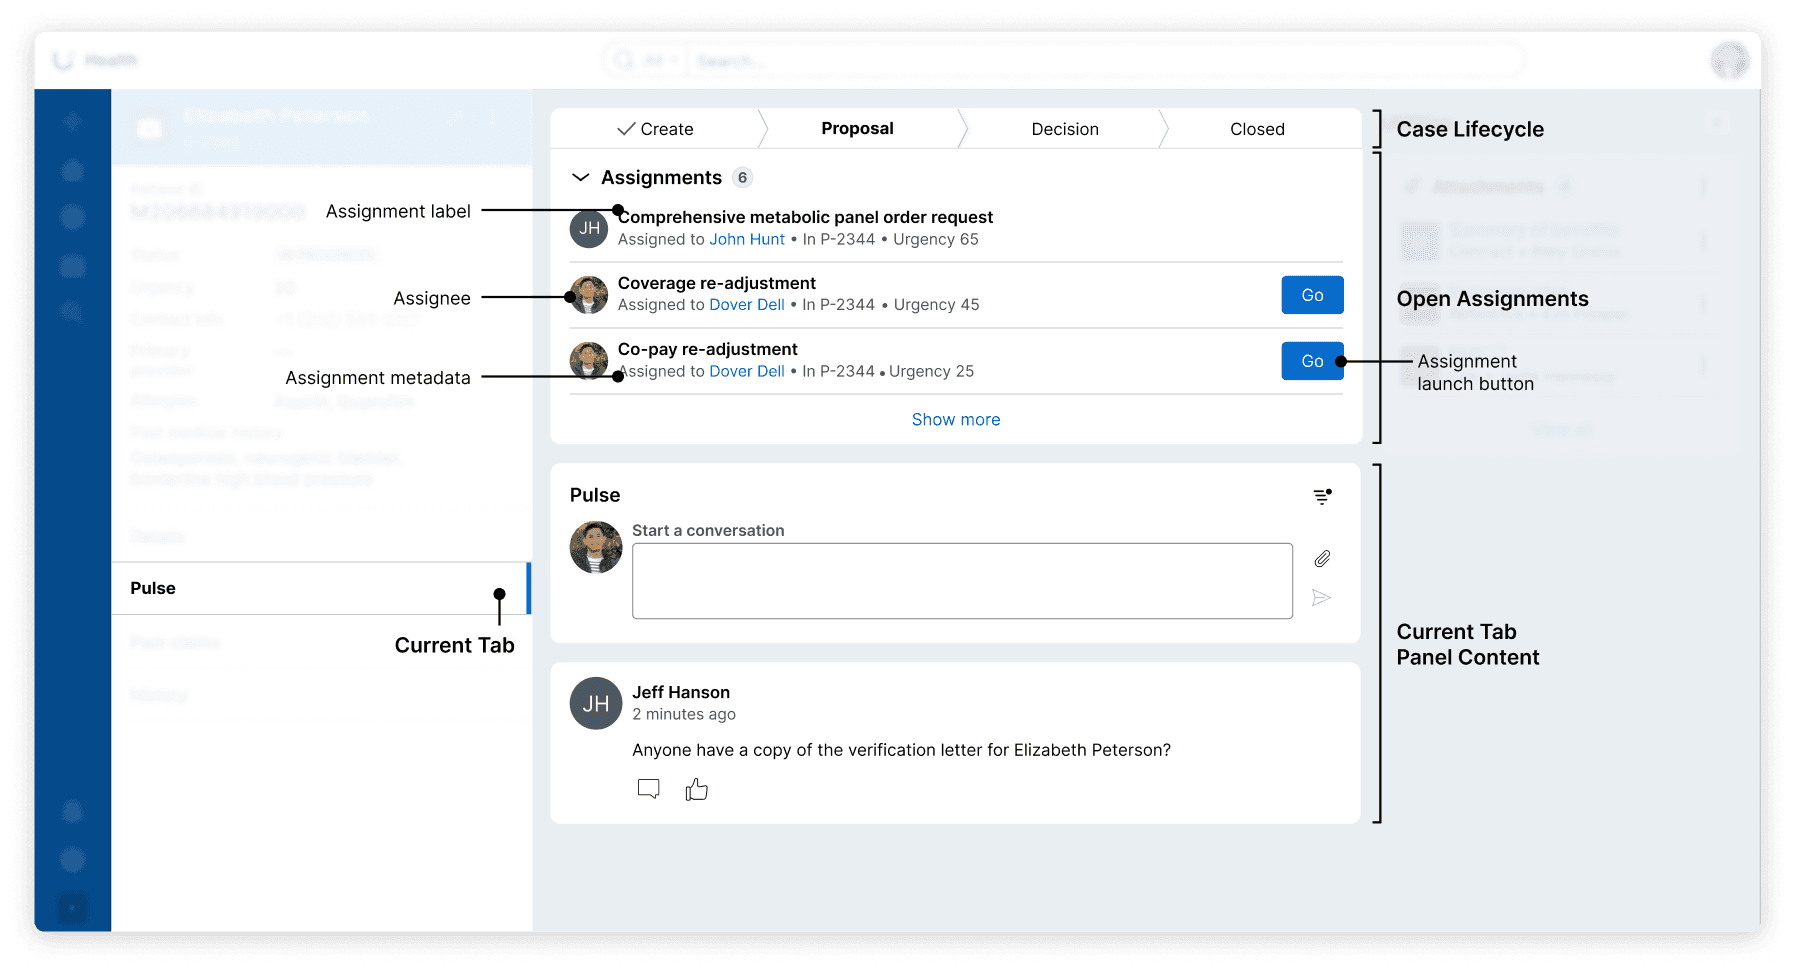Image resolution: width=1800 pixels, height=966 pixels.
Task: Click the comment reply icon under Jeff Hanson's post
Action: [649, 790]
